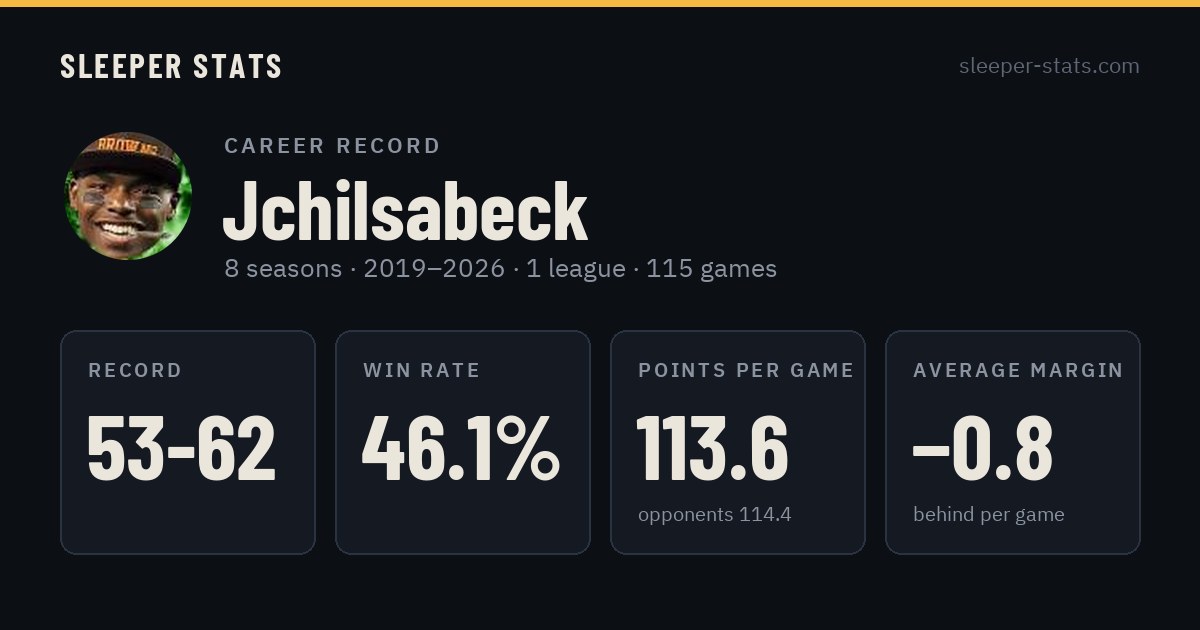1200x630 pixels.
Task: Click the SLEEPER STATS logo text
Action: (171, 66)
